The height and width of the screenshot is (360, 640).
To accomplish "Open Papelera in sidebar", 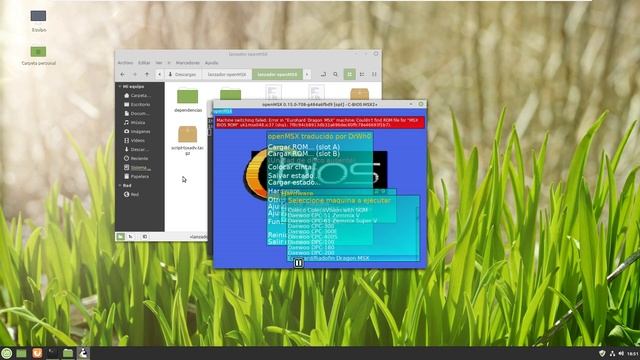I will (137, 176).
